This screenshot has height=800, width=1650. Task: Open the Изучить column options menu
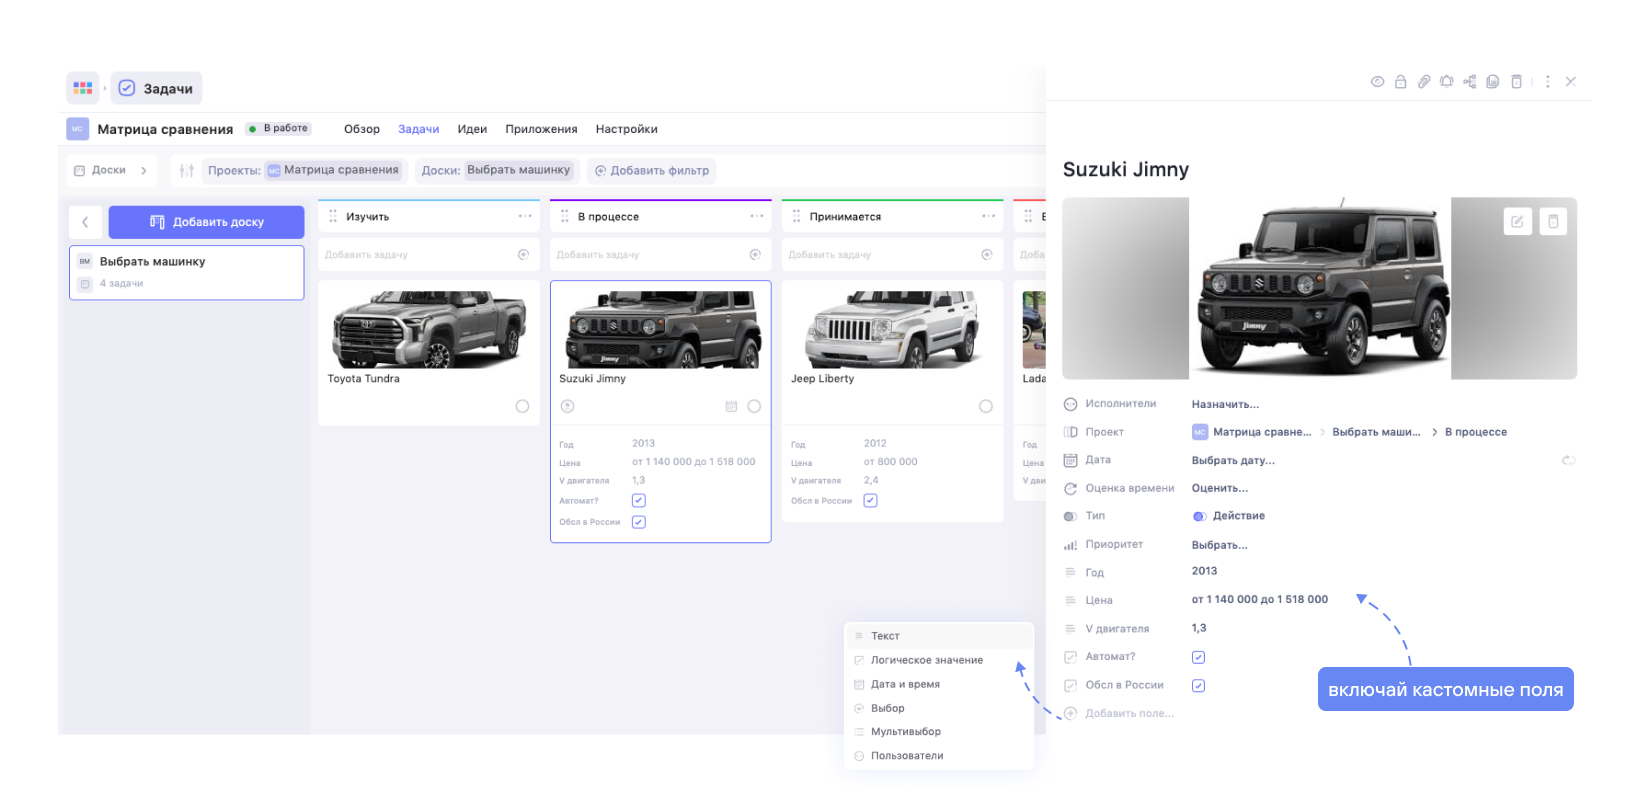pyautogui.click(x=525, y=216)
